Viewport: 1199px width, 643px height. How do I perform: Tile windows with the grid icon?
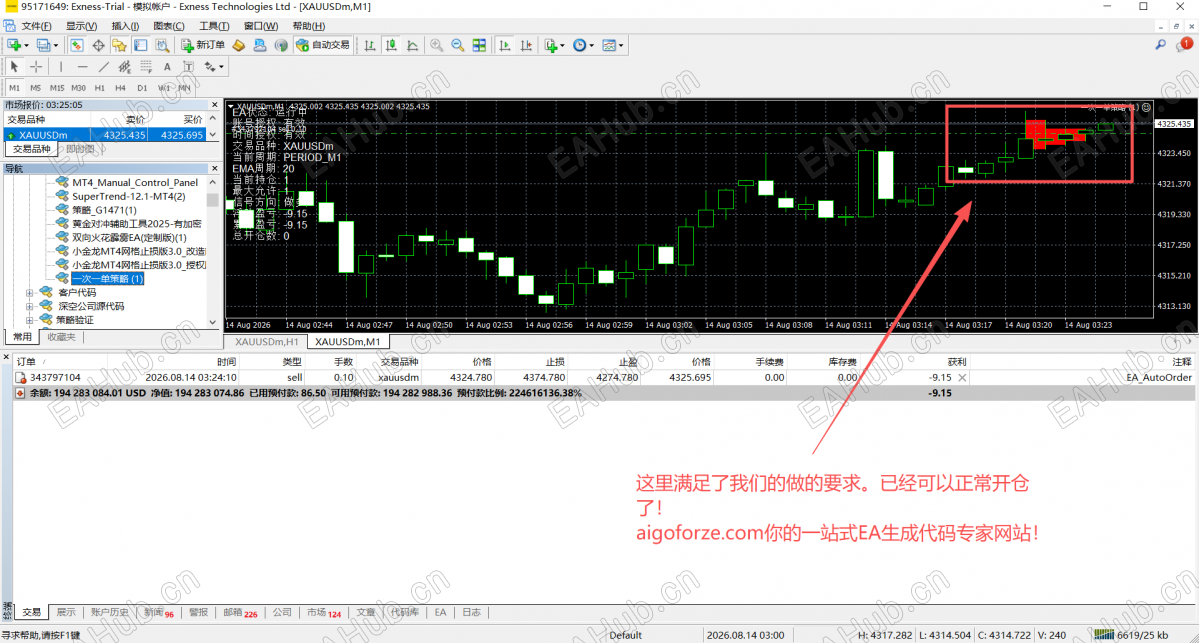(479, 45)
